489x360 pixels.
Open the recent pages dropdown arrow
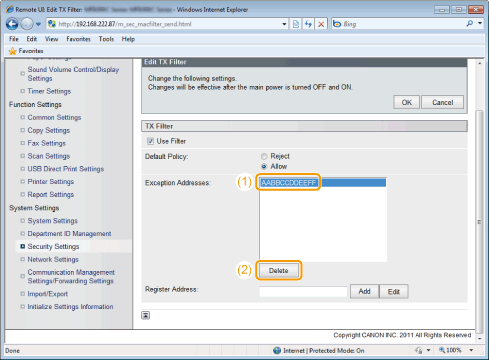tap(38, 24)
